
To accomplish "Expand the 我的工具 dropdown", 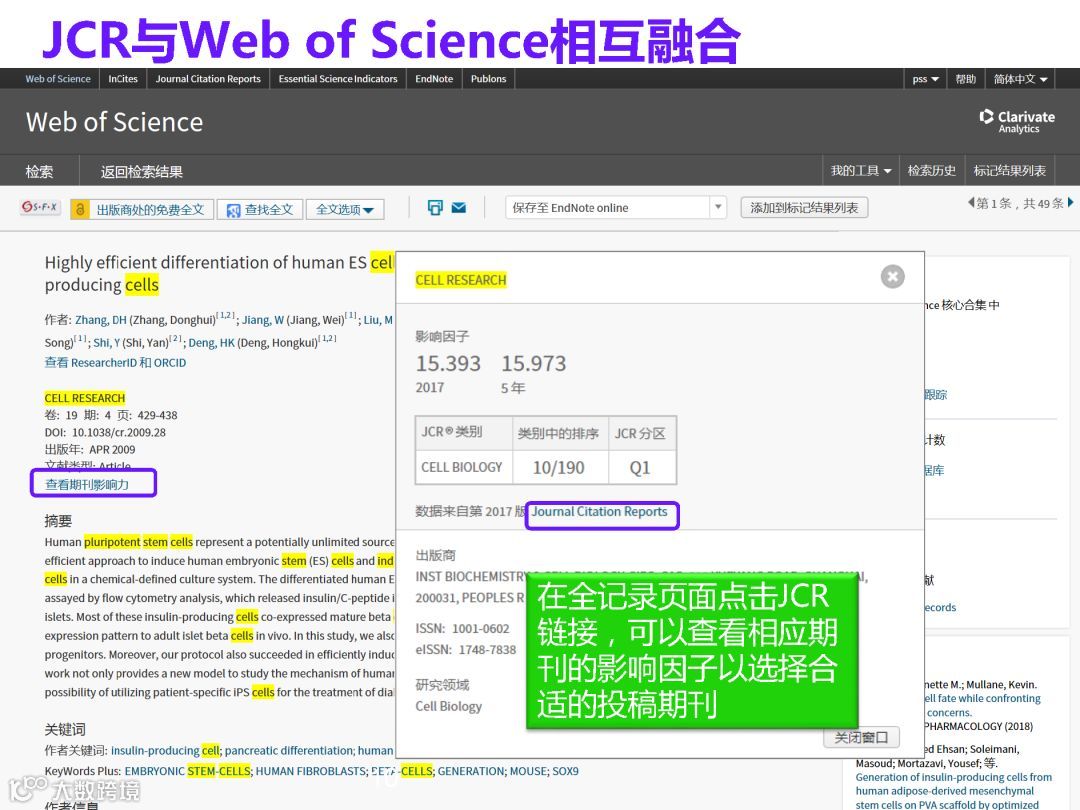I will point(860,171).
